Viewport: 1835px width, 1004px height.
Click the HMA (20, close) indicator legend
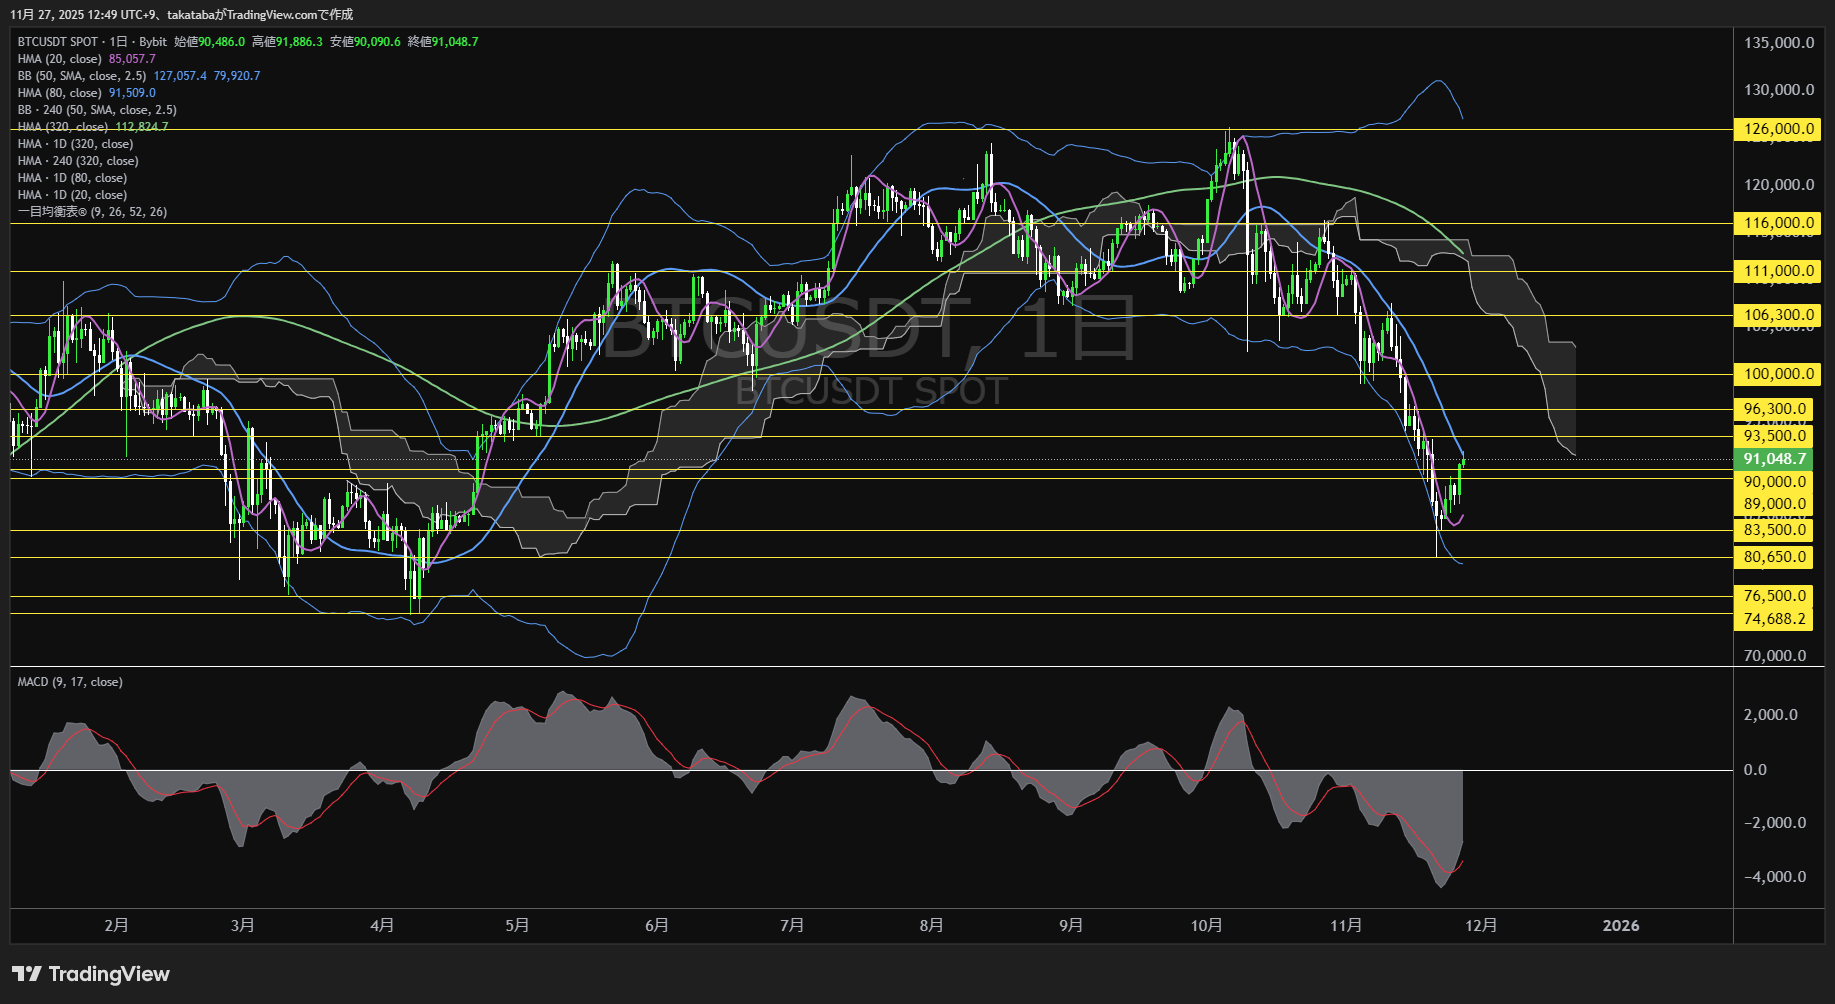click(60, 59)
